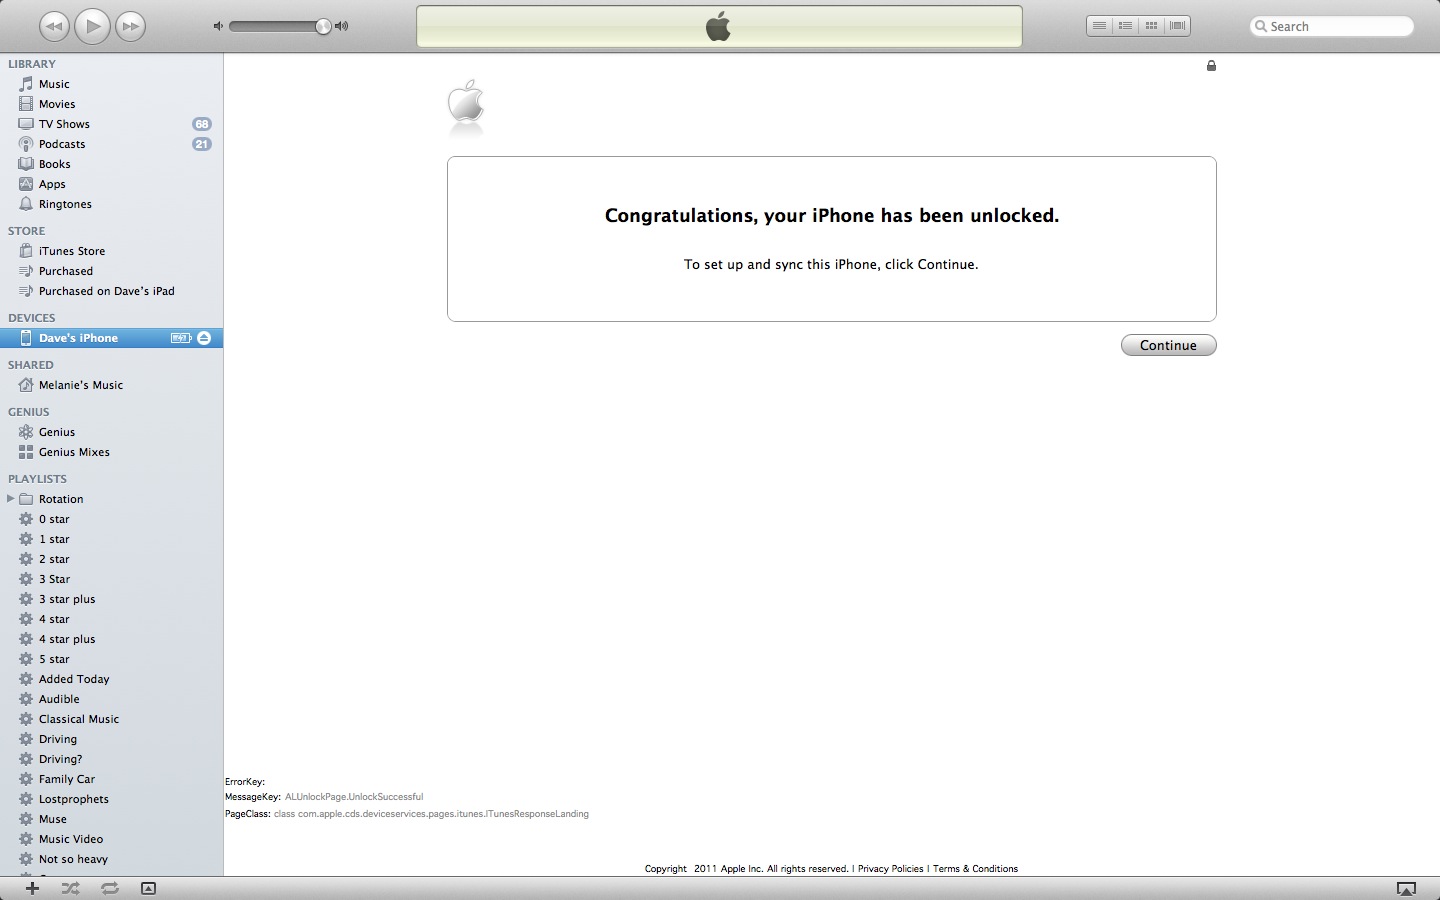
Task: Click the Podcasts 21 badge
Action: (x=202, y=144)
